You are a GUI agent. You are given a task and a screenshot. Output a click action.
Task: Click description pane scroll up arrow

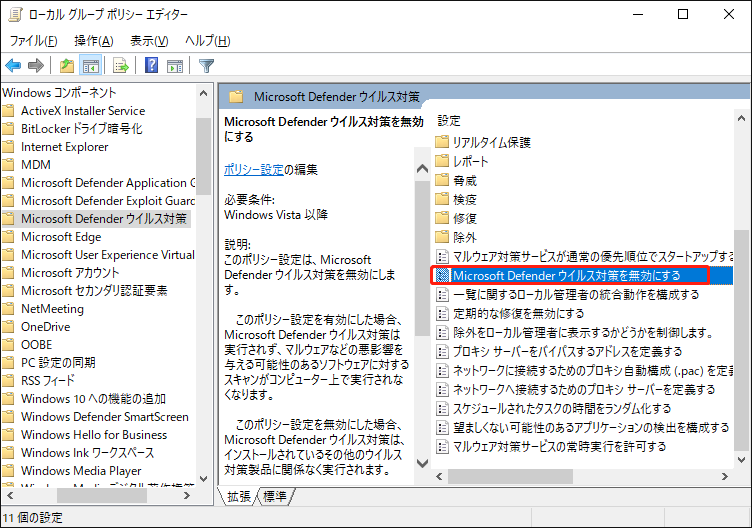click(422, 168)
